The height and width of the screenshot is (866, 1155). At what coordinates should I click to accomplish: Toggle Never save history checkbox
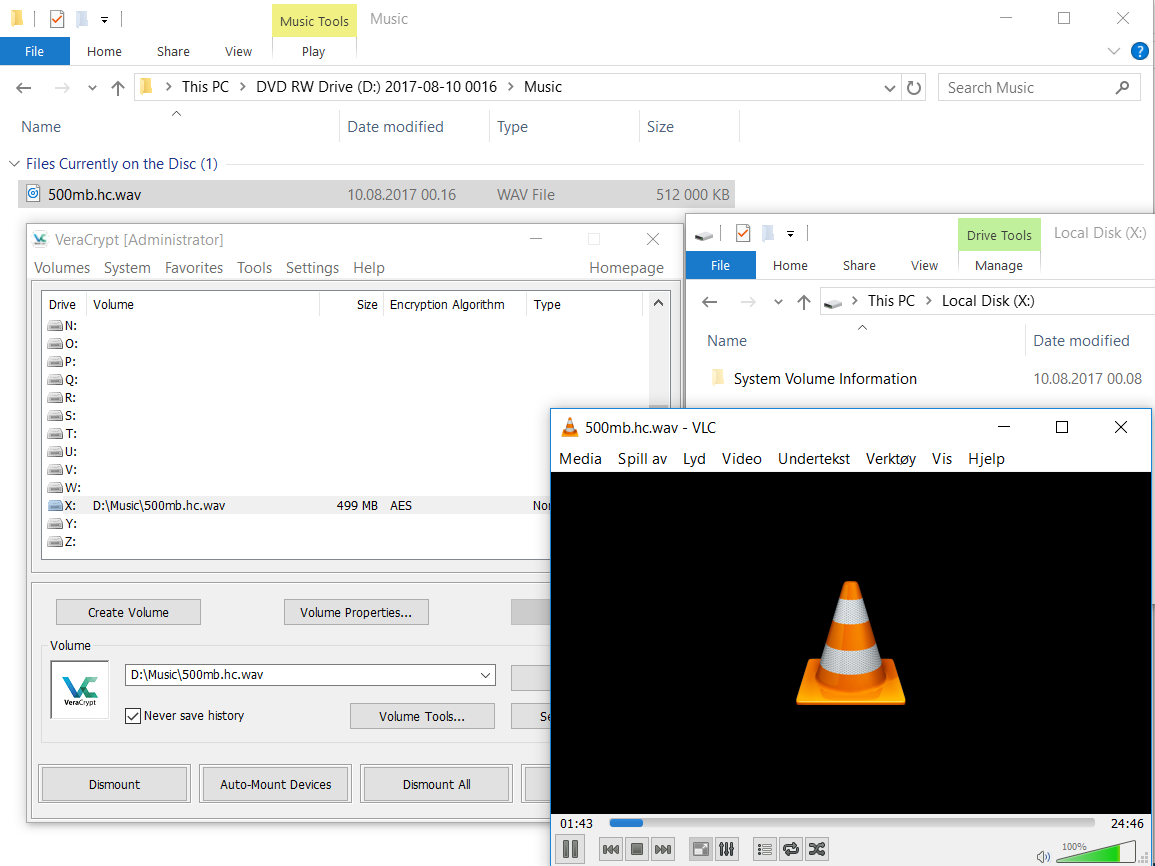point(133,716)
